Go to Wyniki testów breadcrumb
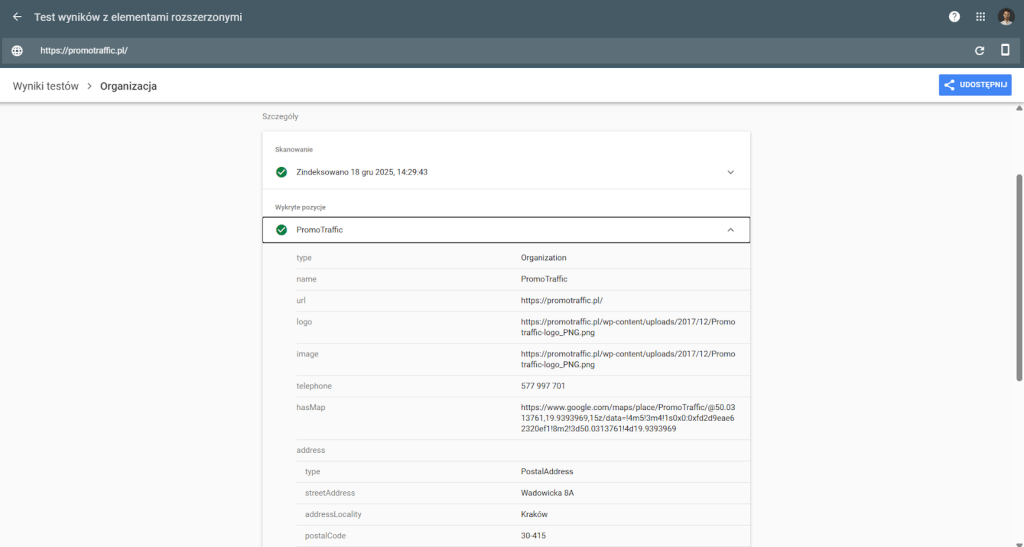Image resolution: width=1024 pixels, height=547 pixels. [45, 86]
